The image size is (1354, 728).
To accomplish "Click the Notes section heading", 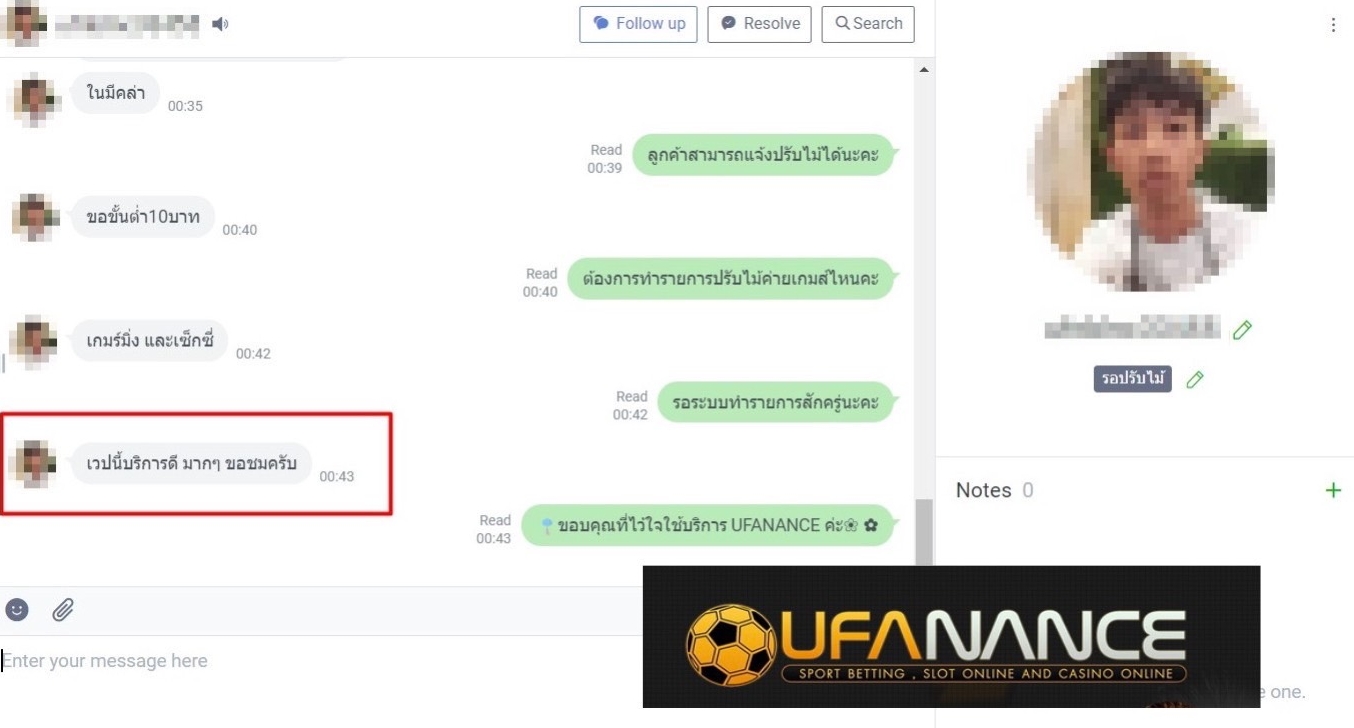I will [983, 490].
